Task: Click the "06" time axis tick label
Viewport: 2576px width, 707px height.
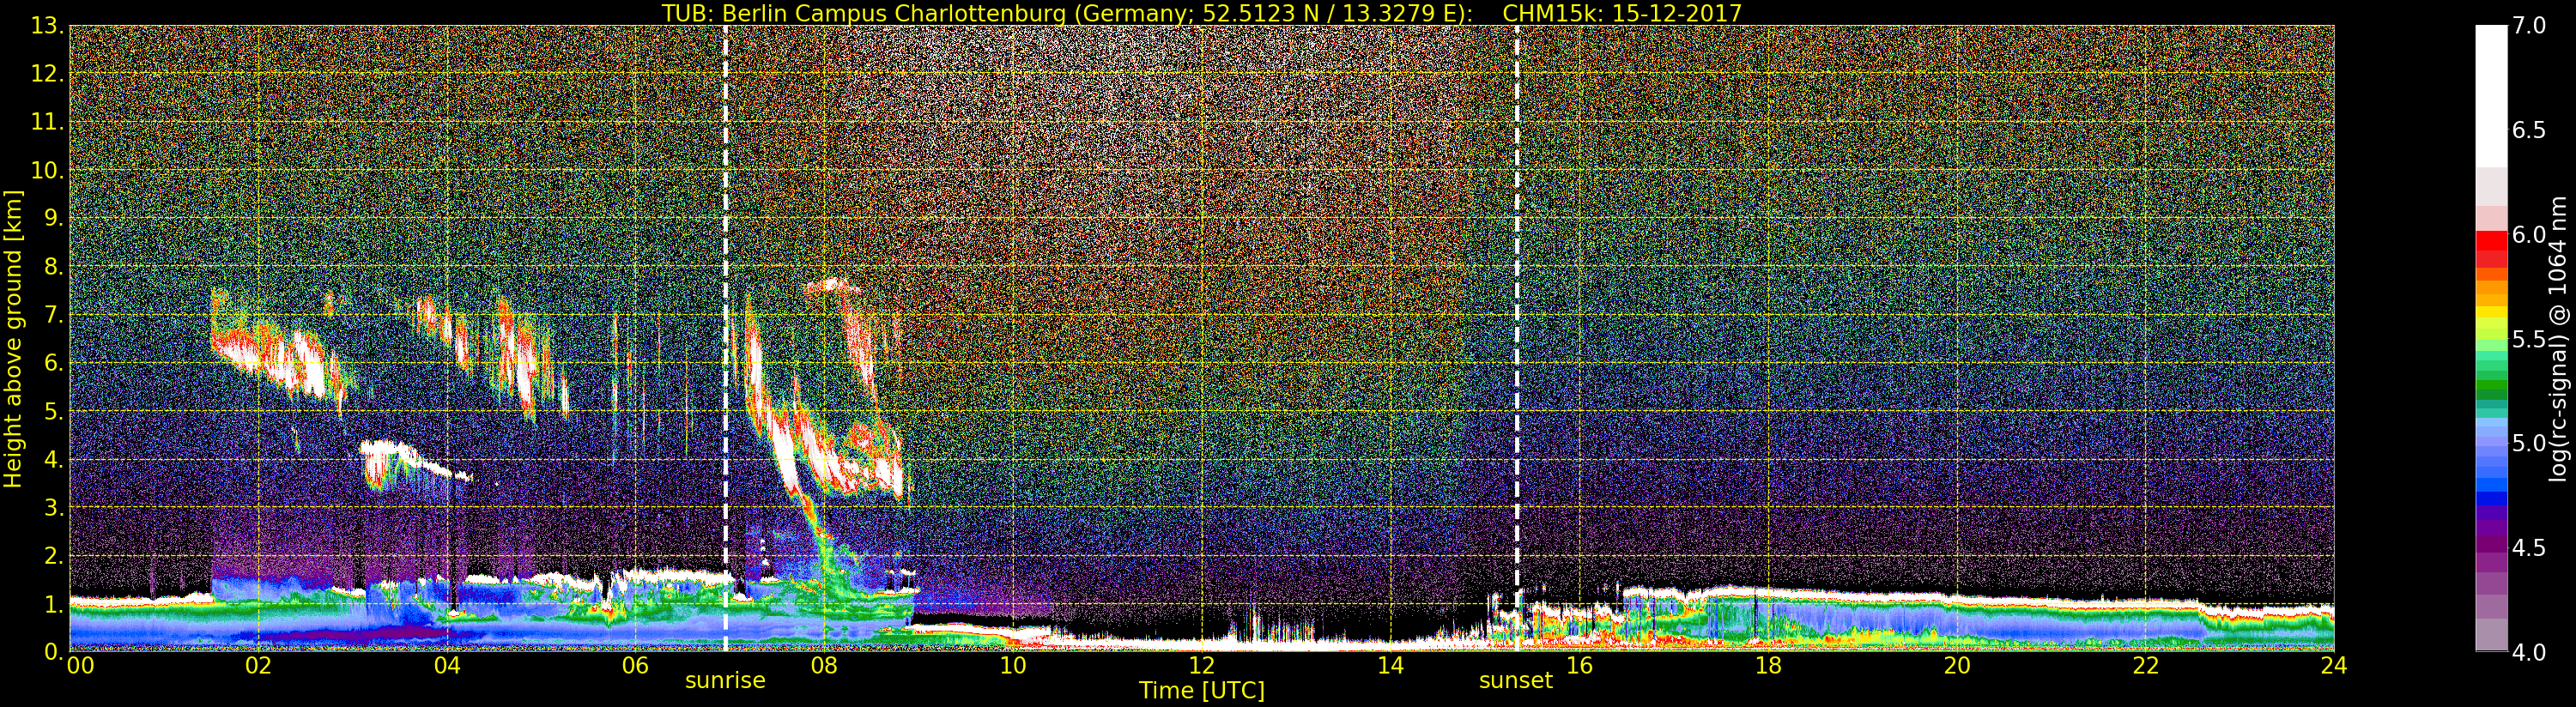Action: tap(635, 665)
